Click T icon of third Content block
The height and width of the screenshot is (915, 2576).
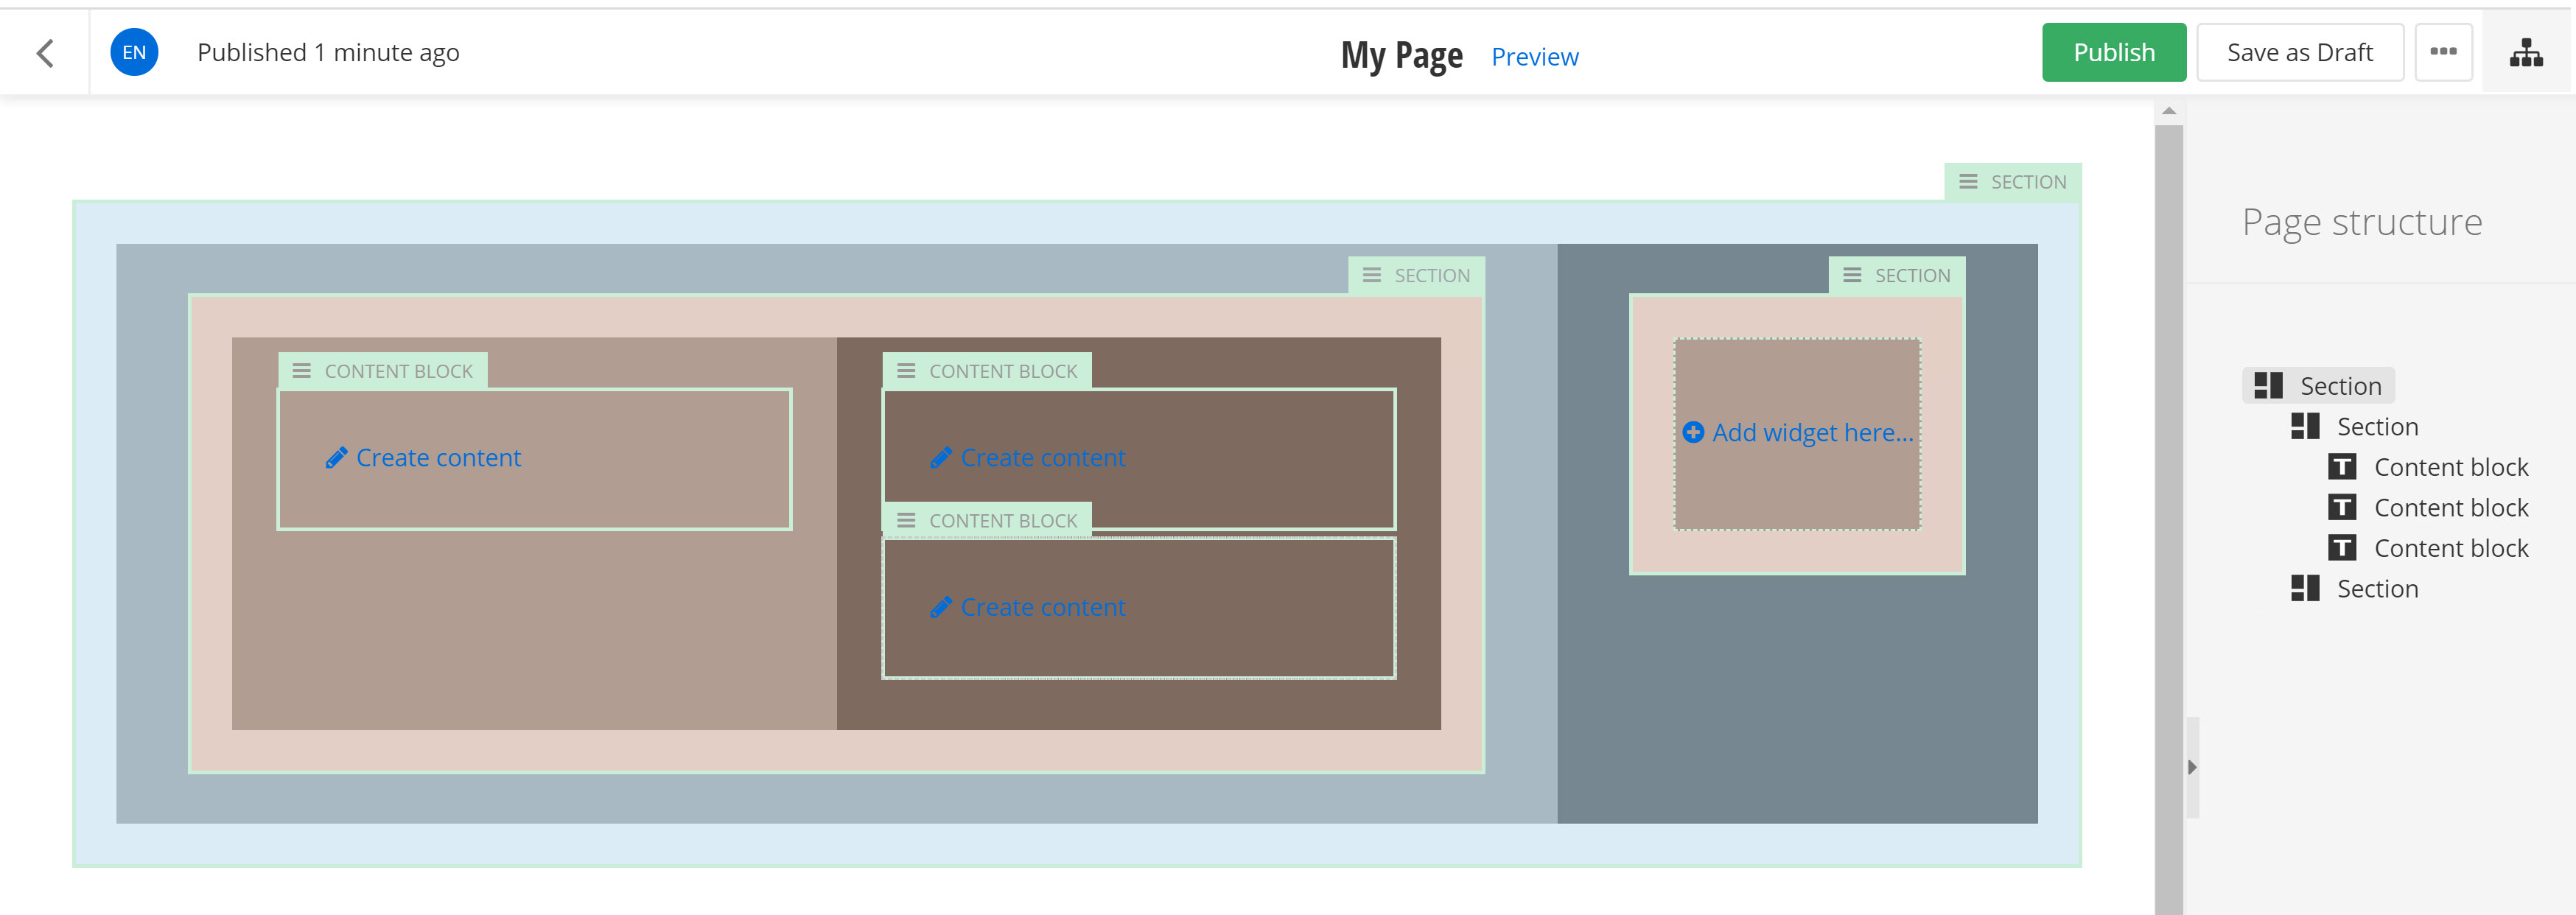(2341, 548)
